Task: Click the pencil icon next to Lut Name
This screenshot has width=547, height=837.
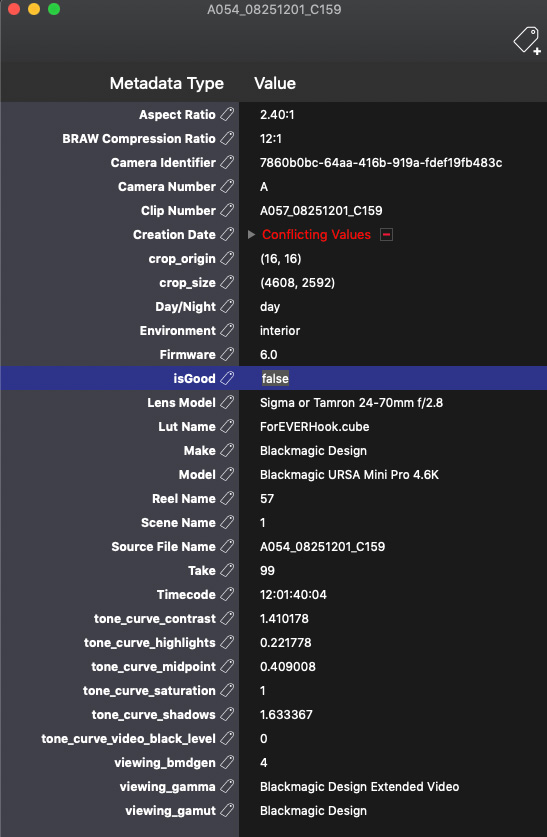Action: (x=227, y=427)
